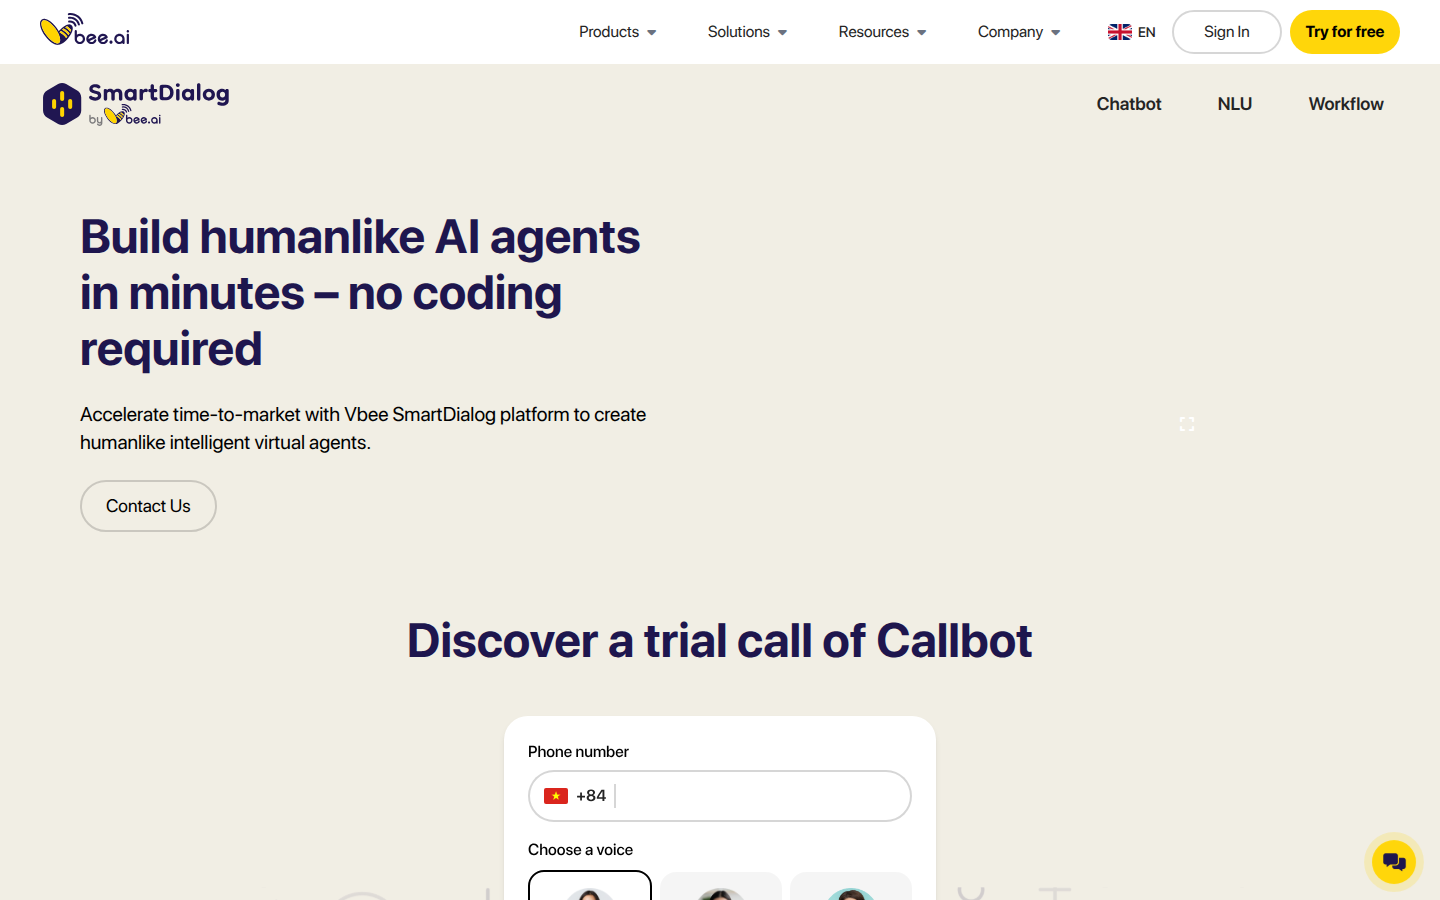Focus the Phone number input field
Screen dimensions: 1440x900
pos(760,796)
